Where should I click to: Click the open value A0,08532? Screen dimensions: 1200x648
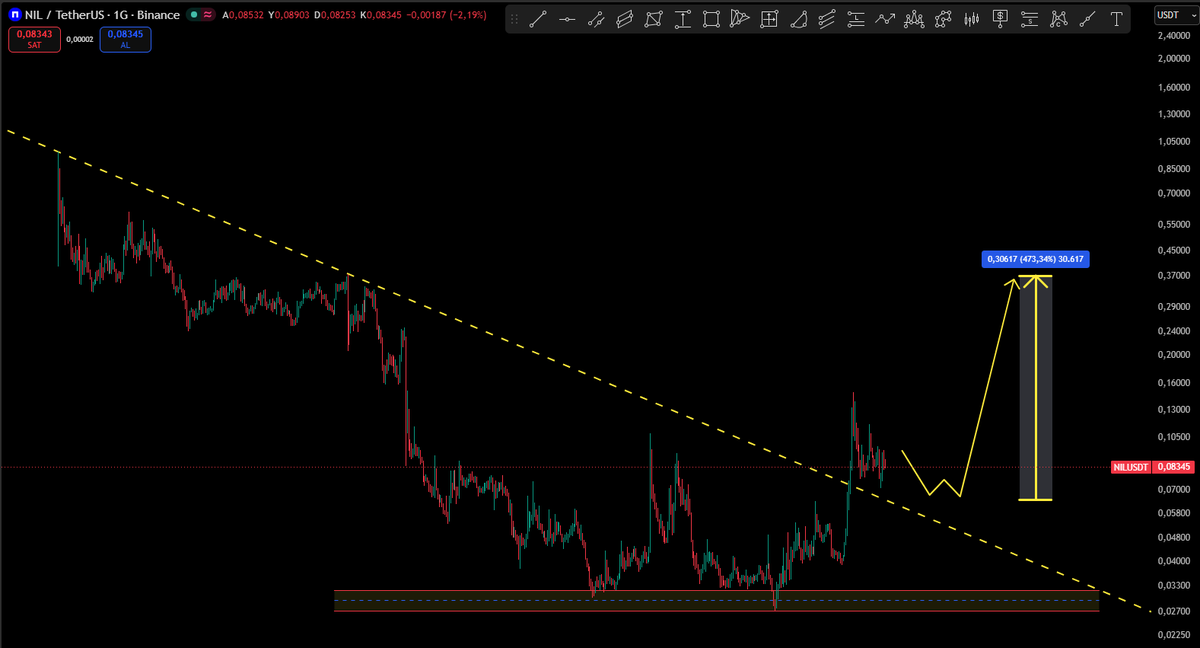[243, 15]
